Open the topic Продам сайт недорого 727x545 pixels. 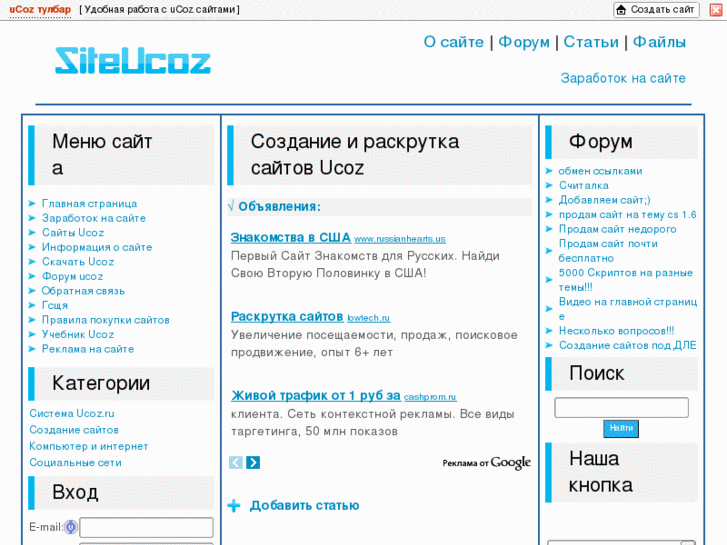[618, 229]
